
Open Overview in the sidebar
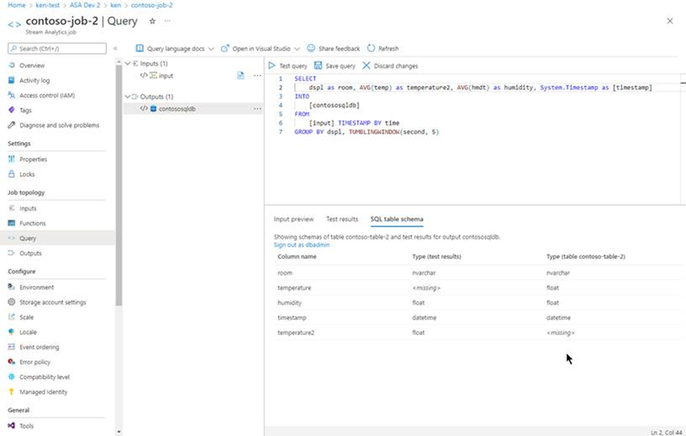[x=32, y=65]
